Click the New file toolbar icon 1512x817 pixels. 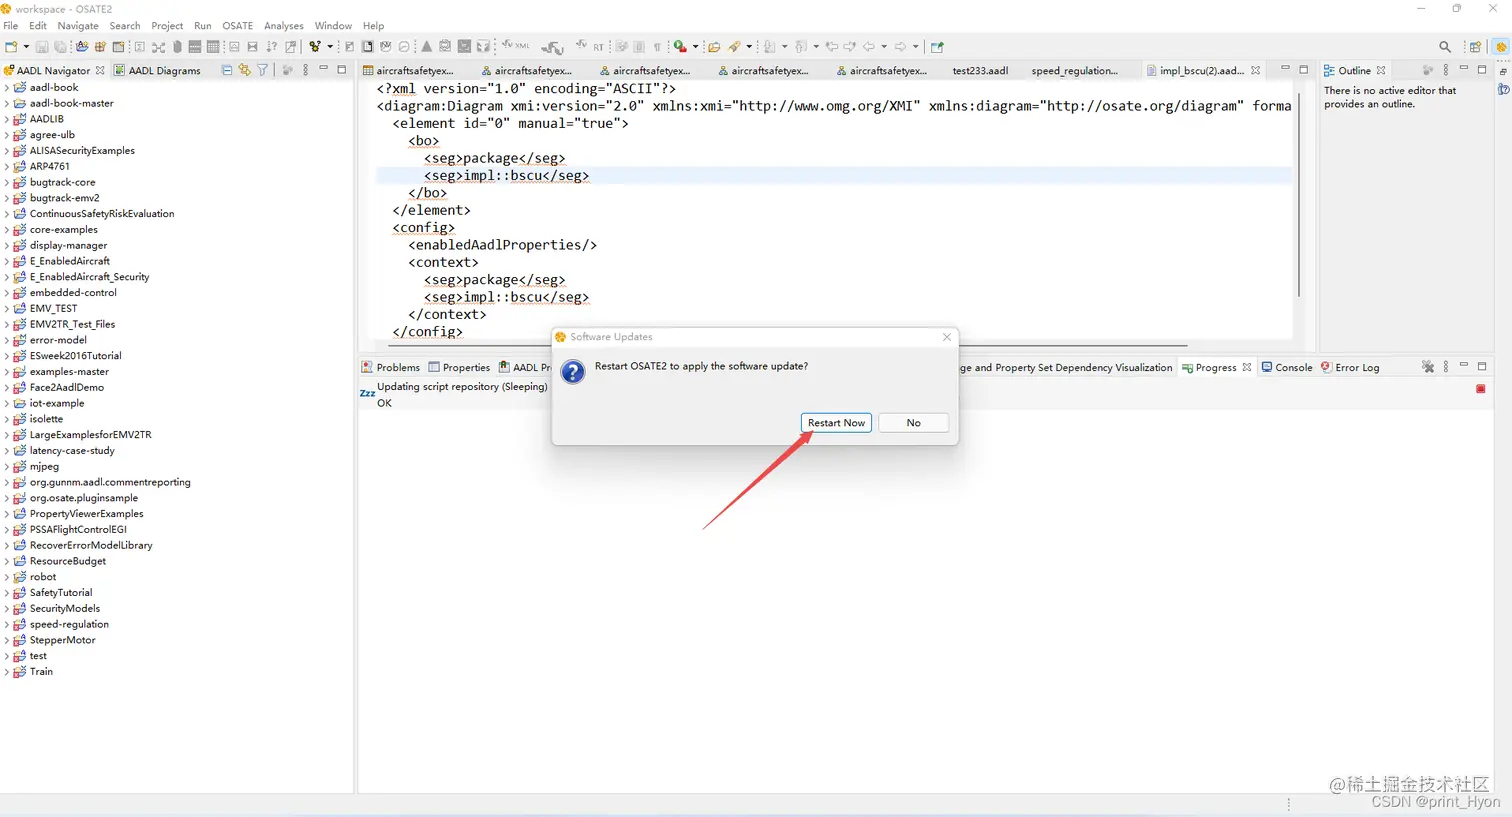point(11,46)
